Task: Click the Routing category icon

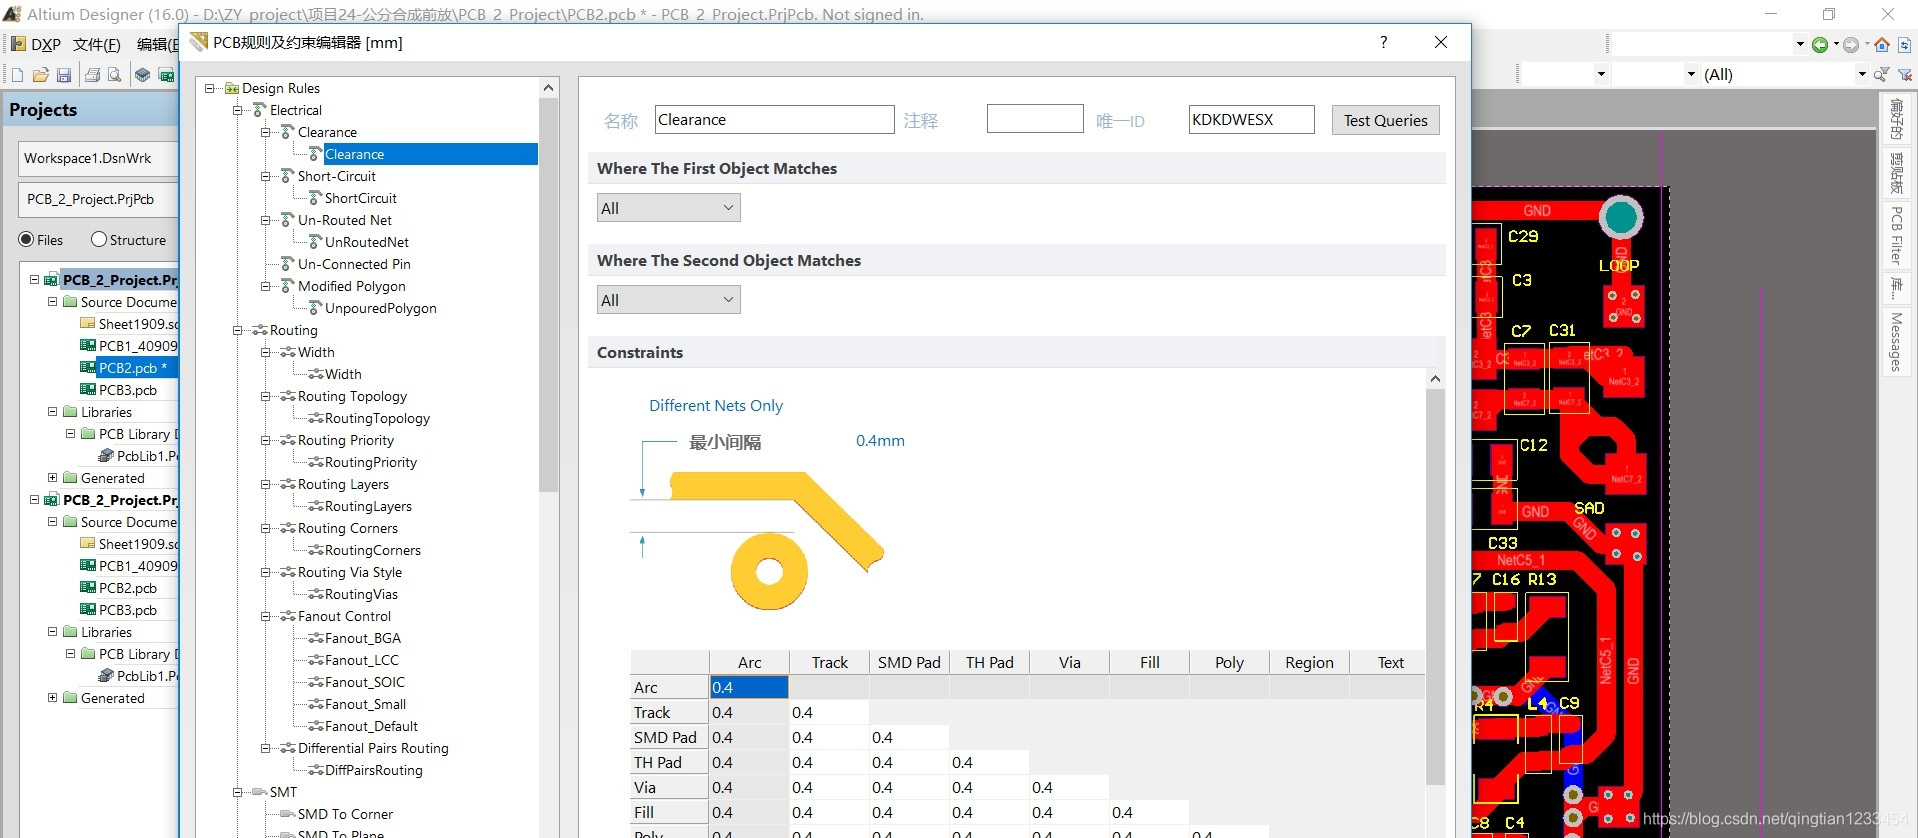Action: (x=260, y=330)
